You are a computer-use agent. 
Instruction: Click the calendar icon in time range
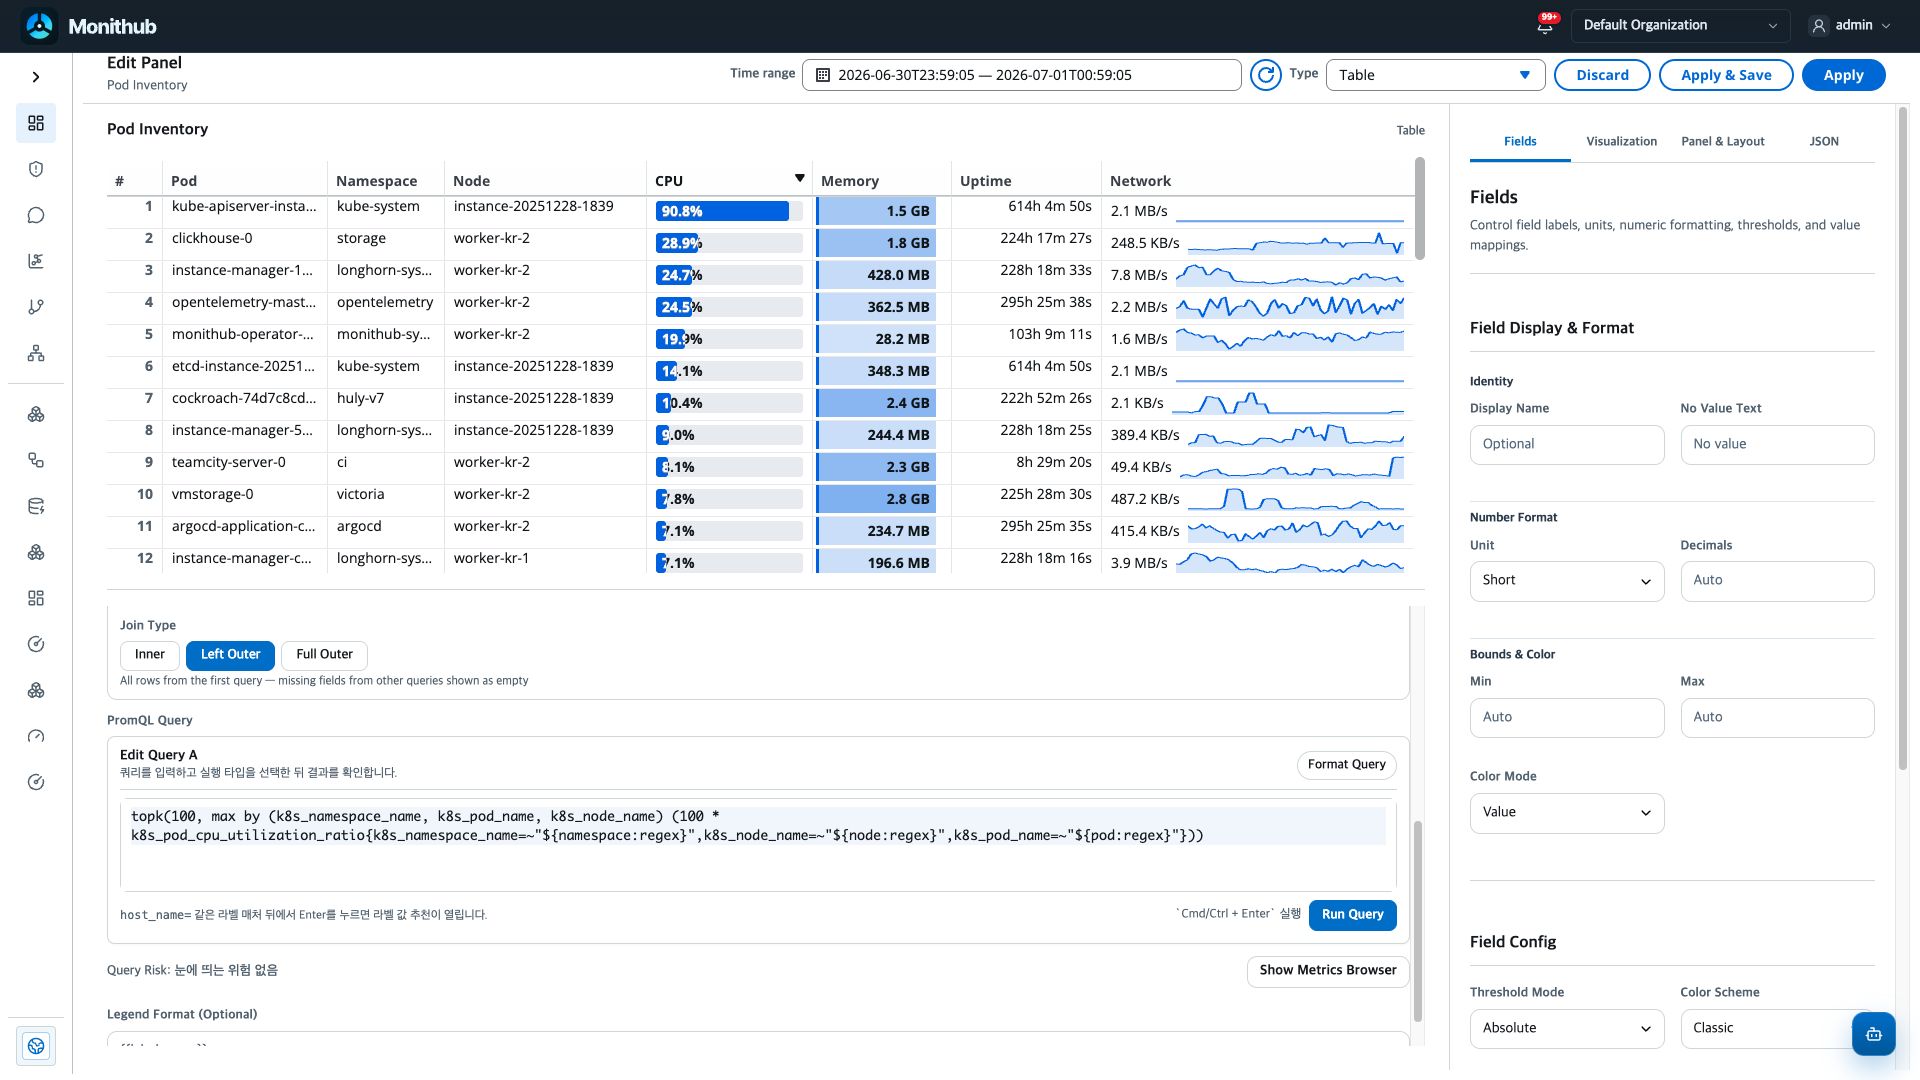823,75
